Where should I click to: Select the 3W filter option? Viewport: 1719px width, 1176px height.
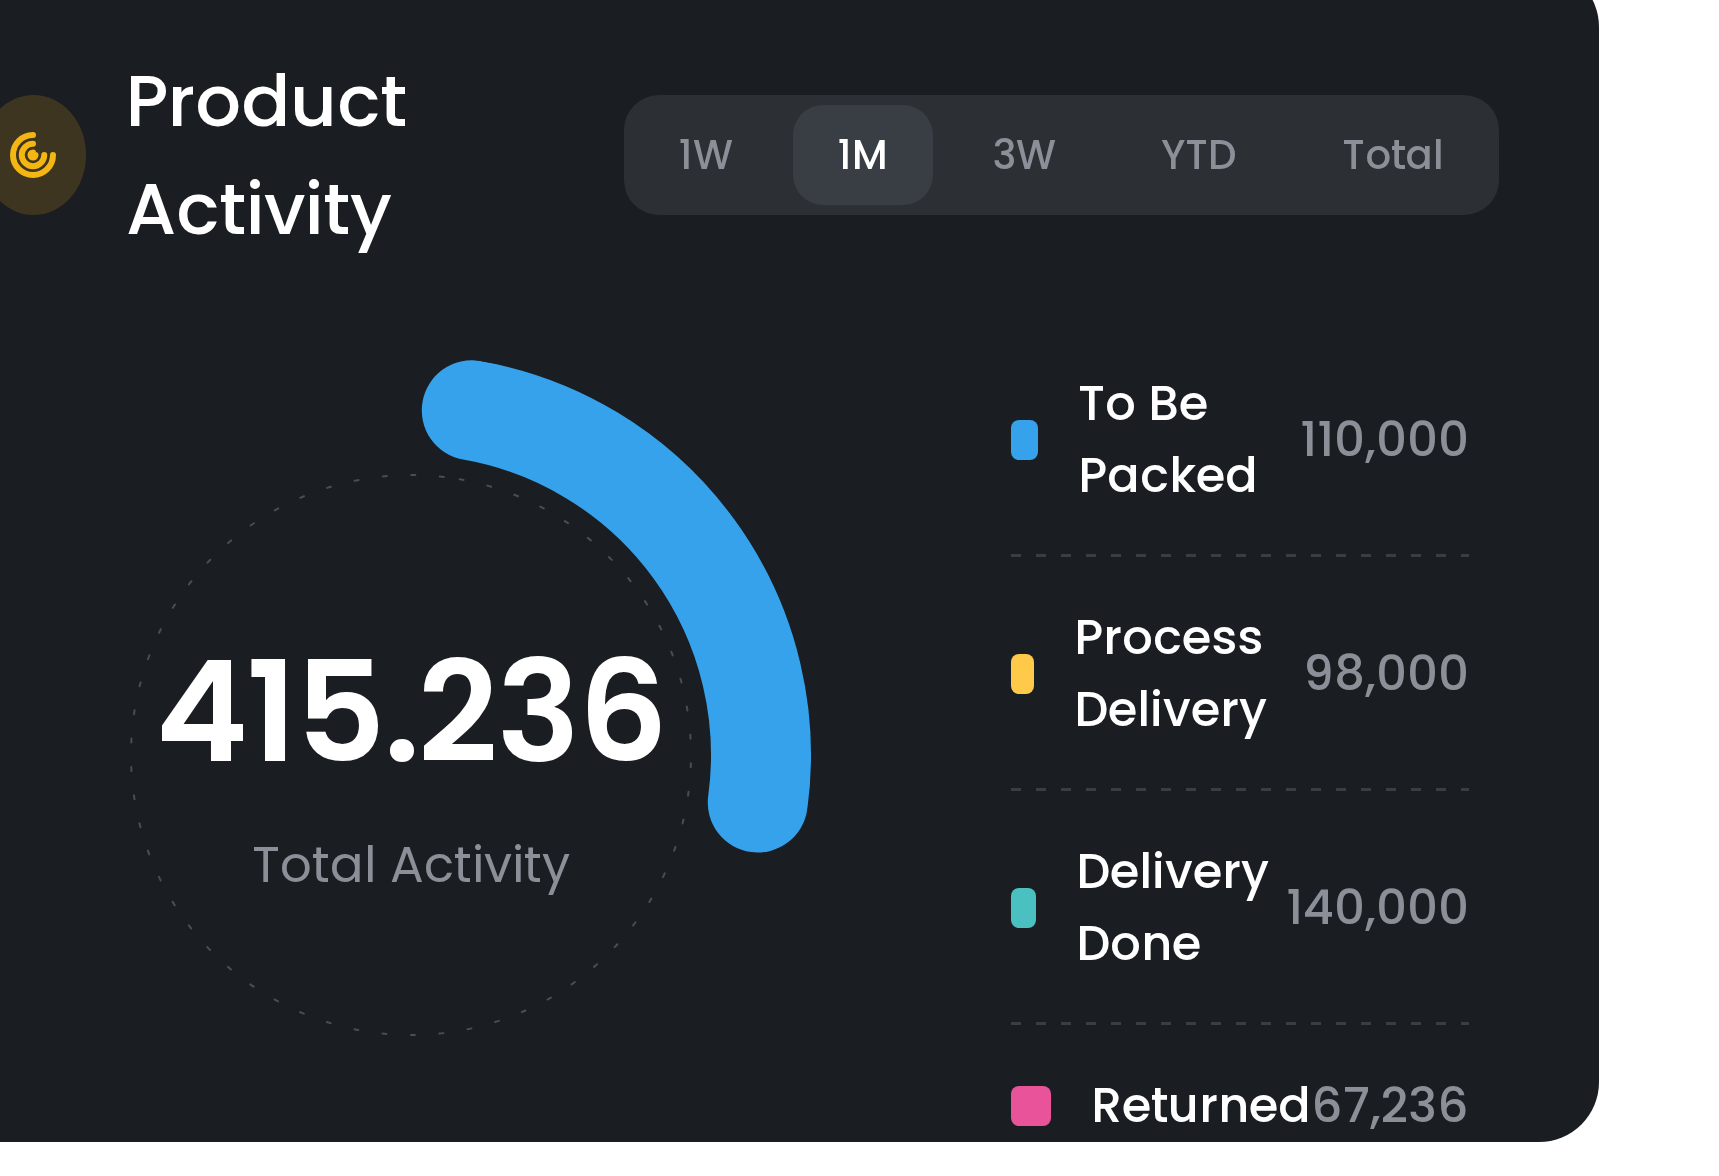pos(1022,155)
